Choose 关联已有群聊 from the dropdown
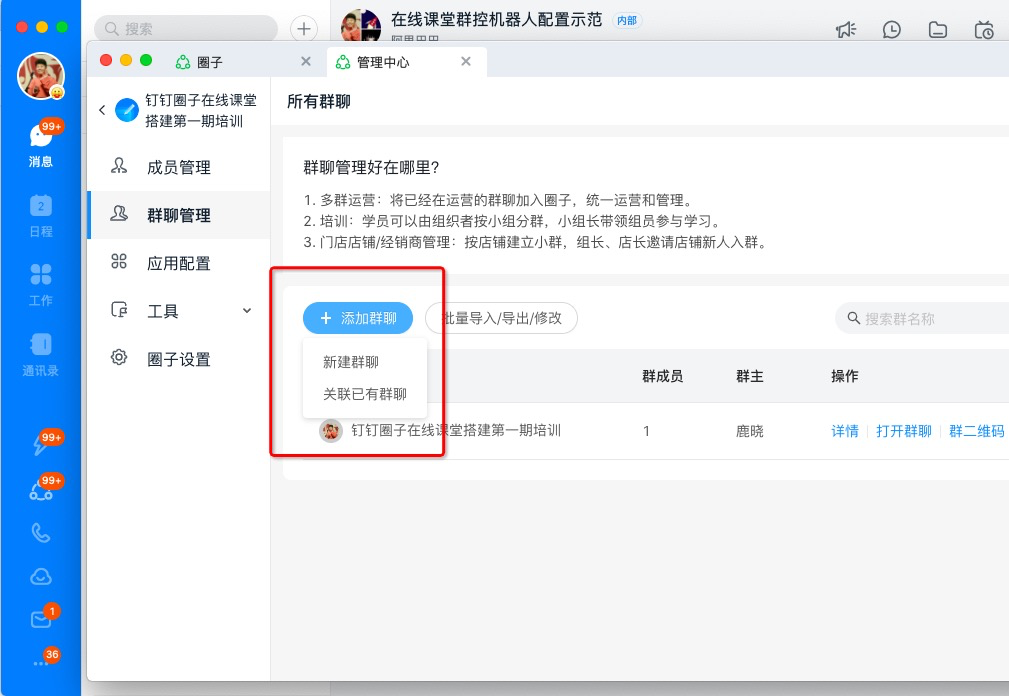This screenshot has height=696, width=1009. [365, 394]
